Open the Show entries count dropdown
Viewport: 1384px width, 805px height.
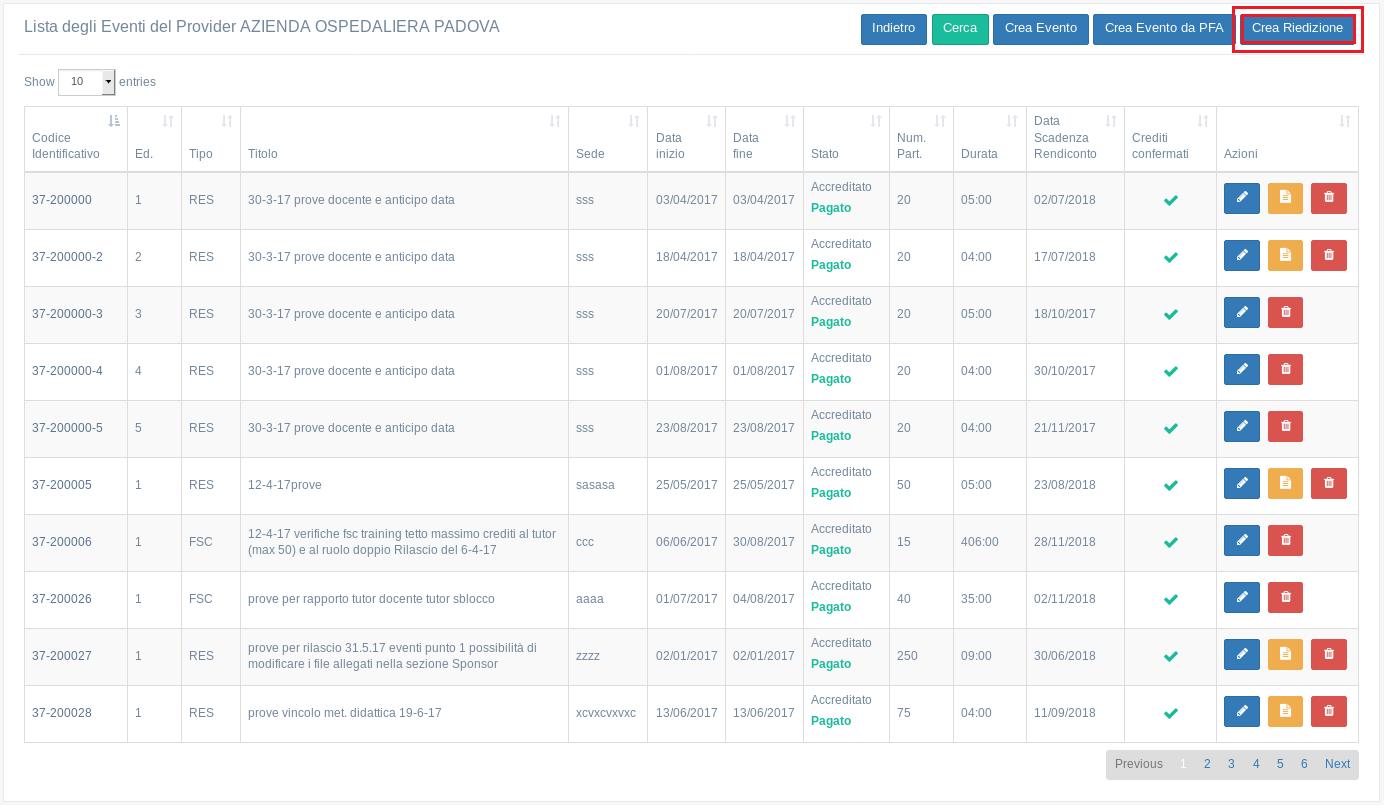pos(87,82)
